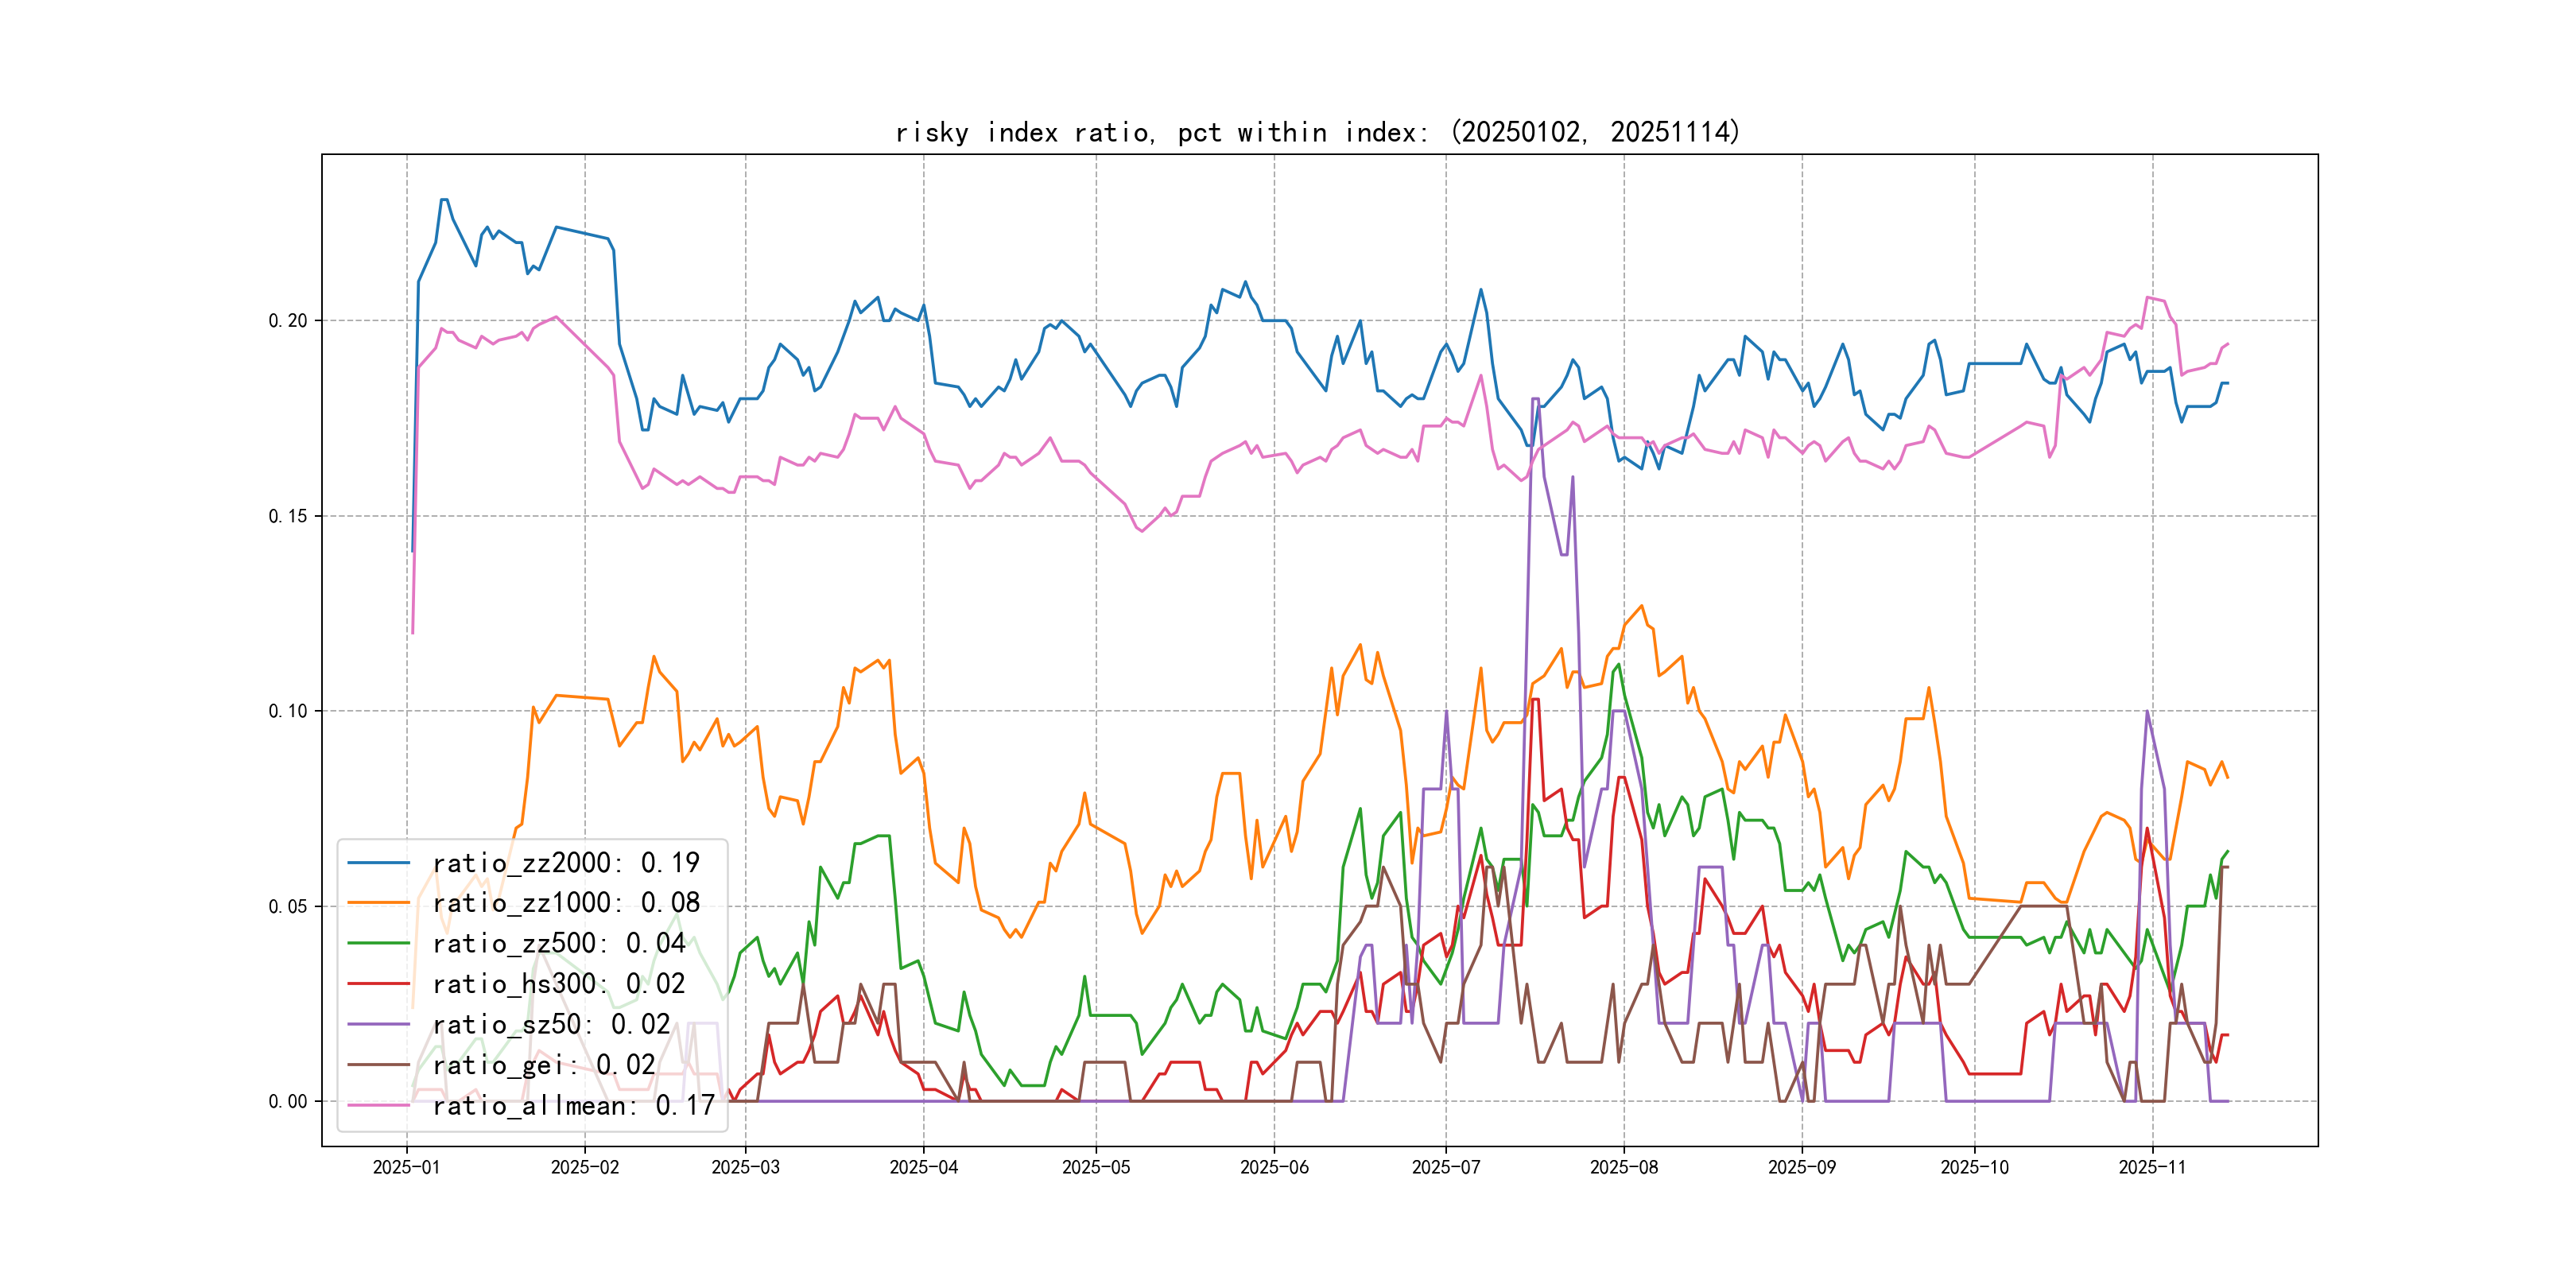Screen dimensions: 2576x1288
Task: Click the green line swatch in legend
Action: (378, 943)
